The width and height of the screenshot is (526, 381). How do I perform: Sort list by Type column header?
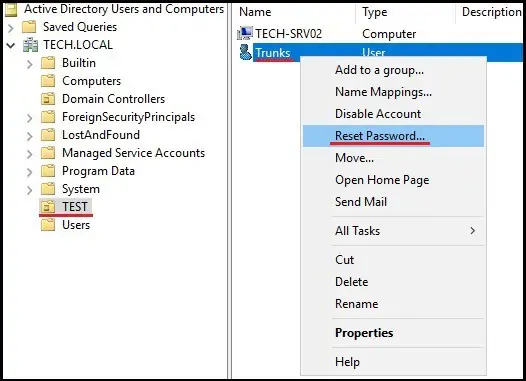click(x=405, y=12)
